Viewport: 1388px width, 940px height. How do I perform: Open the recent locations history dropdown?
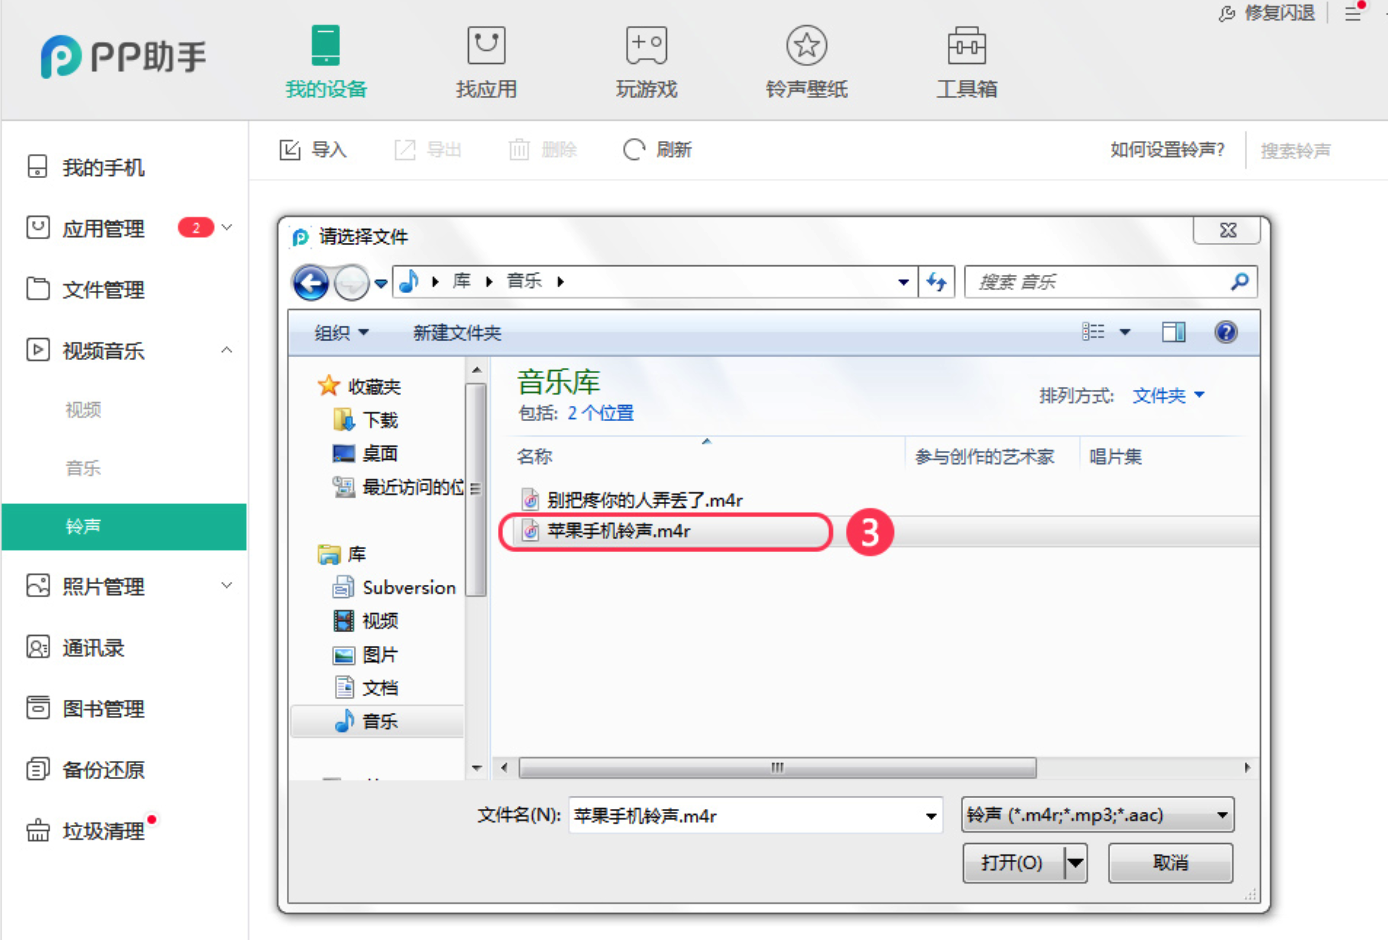[381, 283]
